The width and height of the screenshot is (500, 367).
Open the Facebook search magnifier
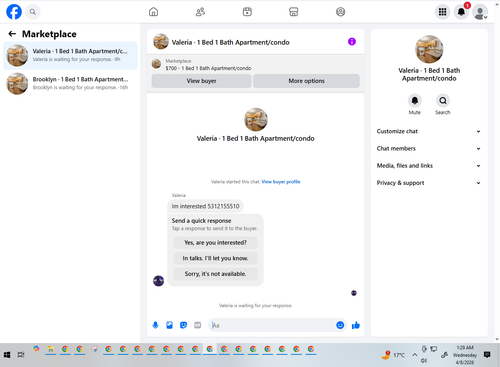tap(33, 12)
